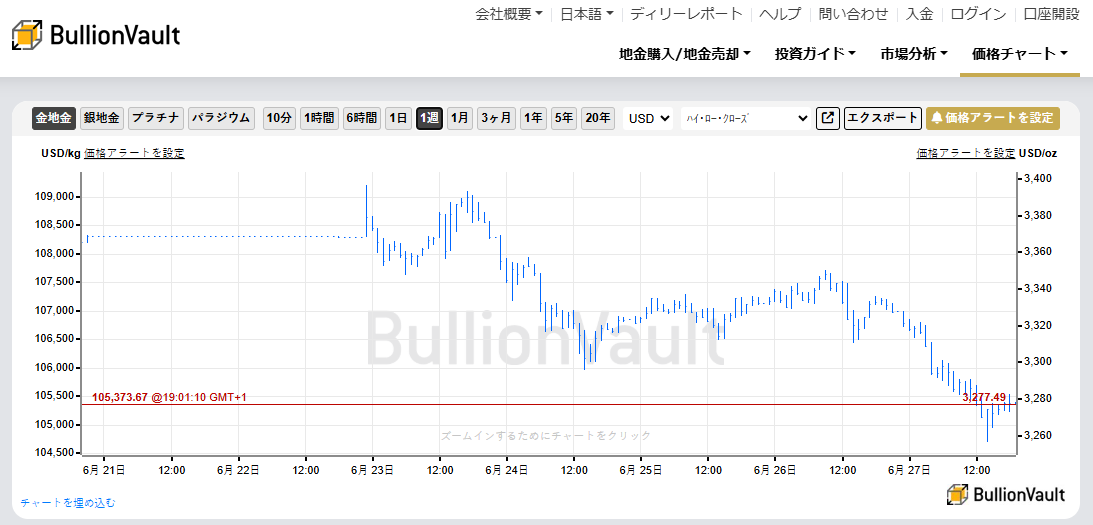This screenshot has height=525, width=1093.
Task: Click the USD/kg axis unit label
Action: point(61,153)
